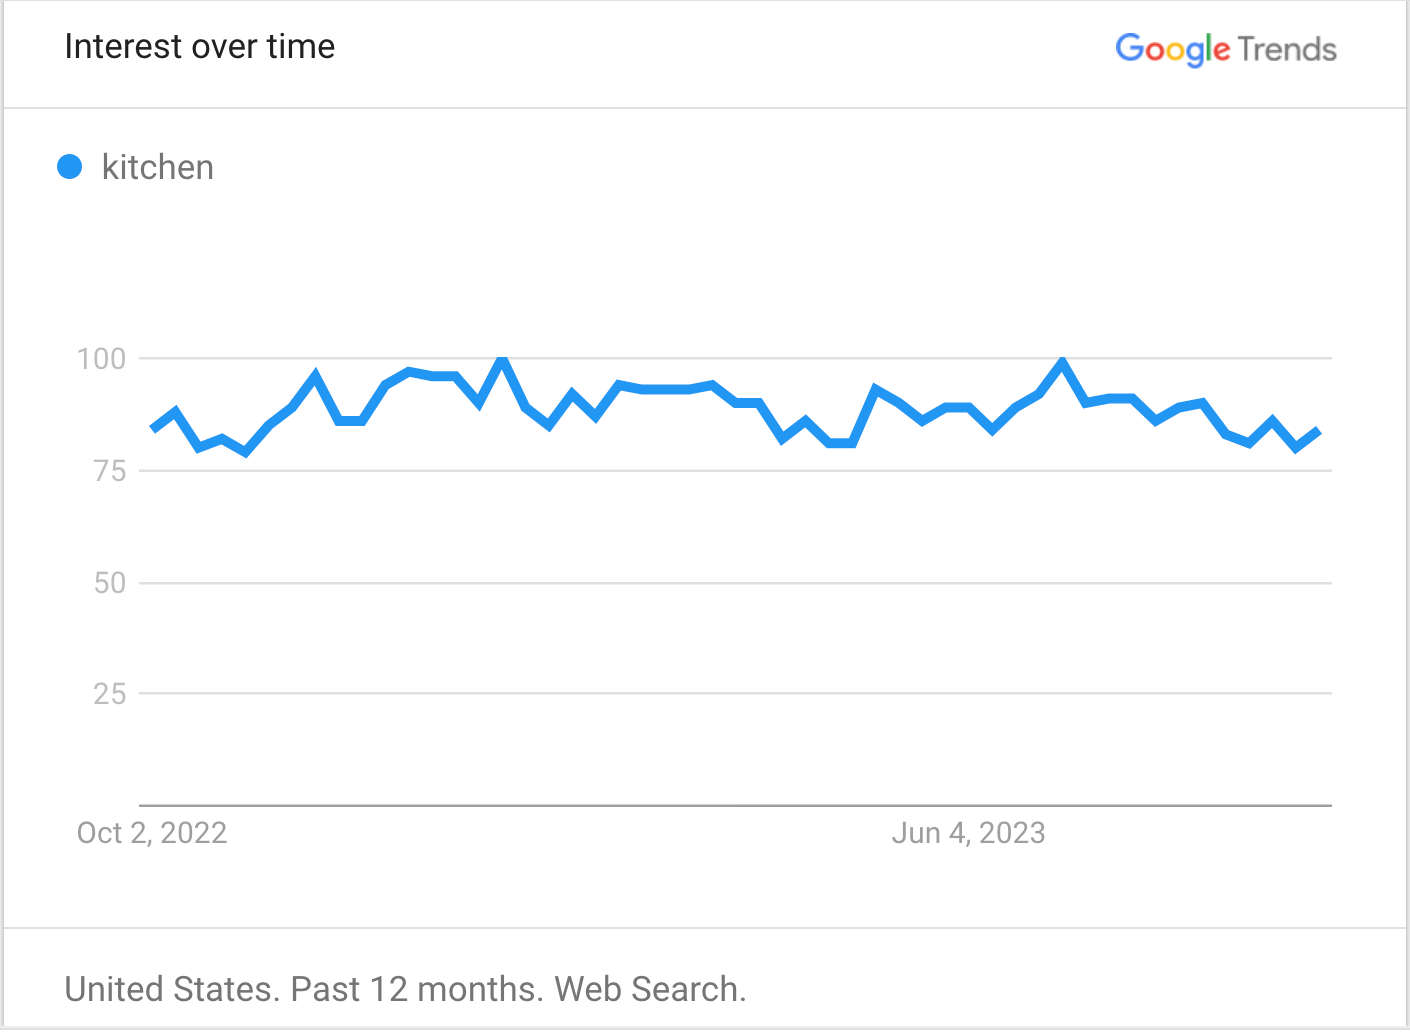The width and height of the screenshot is (1410, 1032).
Task: Click the second 100 peak near Jun 2023
Action: 1062,362
